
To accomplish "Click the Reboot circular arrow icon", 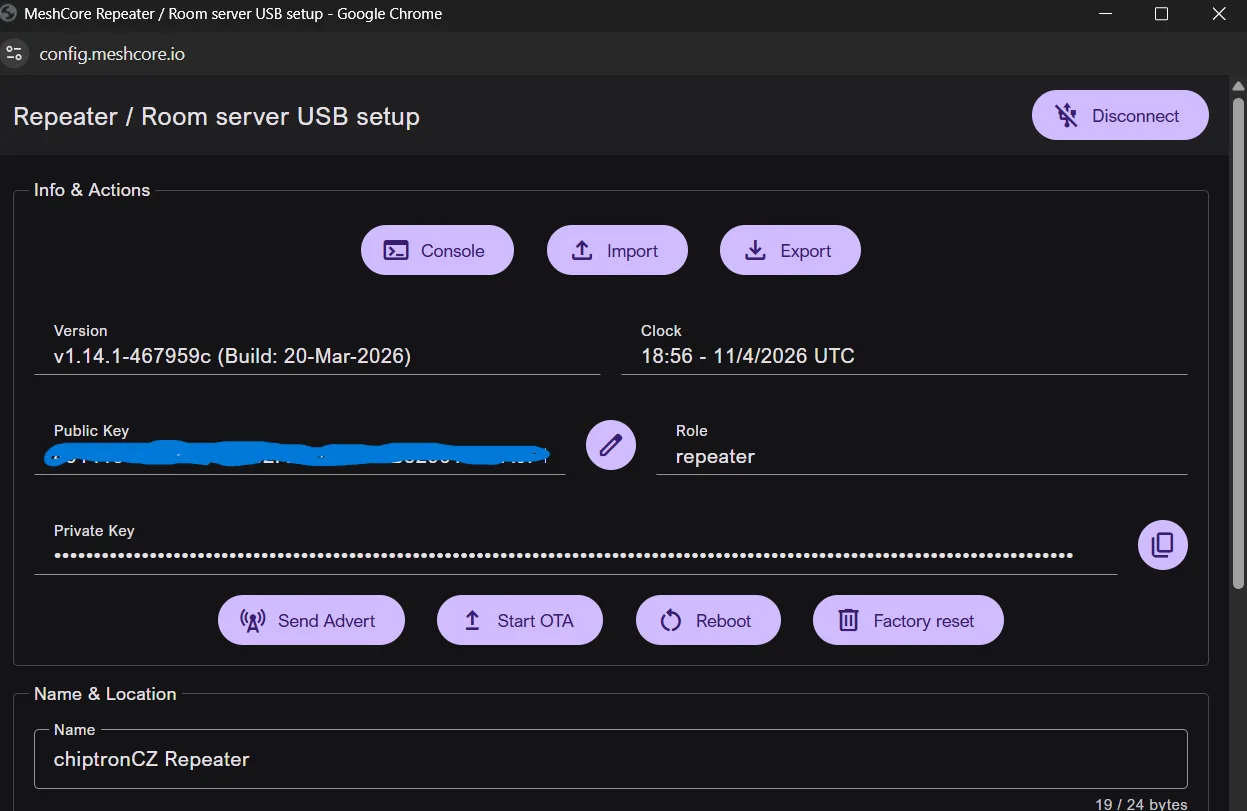I will coord(671,621).
